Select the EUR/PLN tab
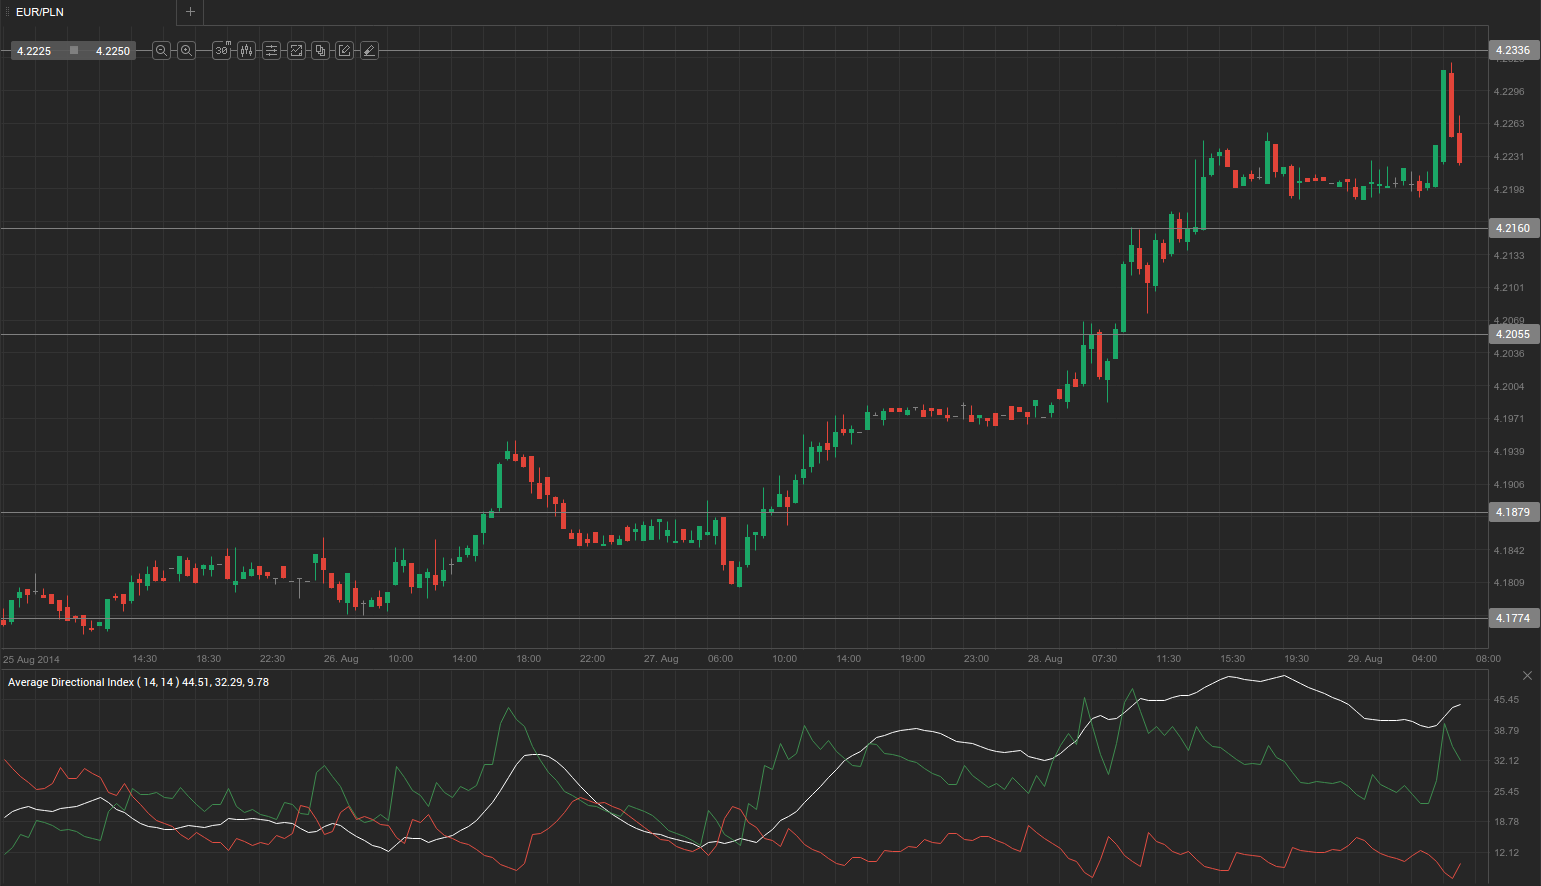The image size is (1541, 886). (x=40, y=12)
